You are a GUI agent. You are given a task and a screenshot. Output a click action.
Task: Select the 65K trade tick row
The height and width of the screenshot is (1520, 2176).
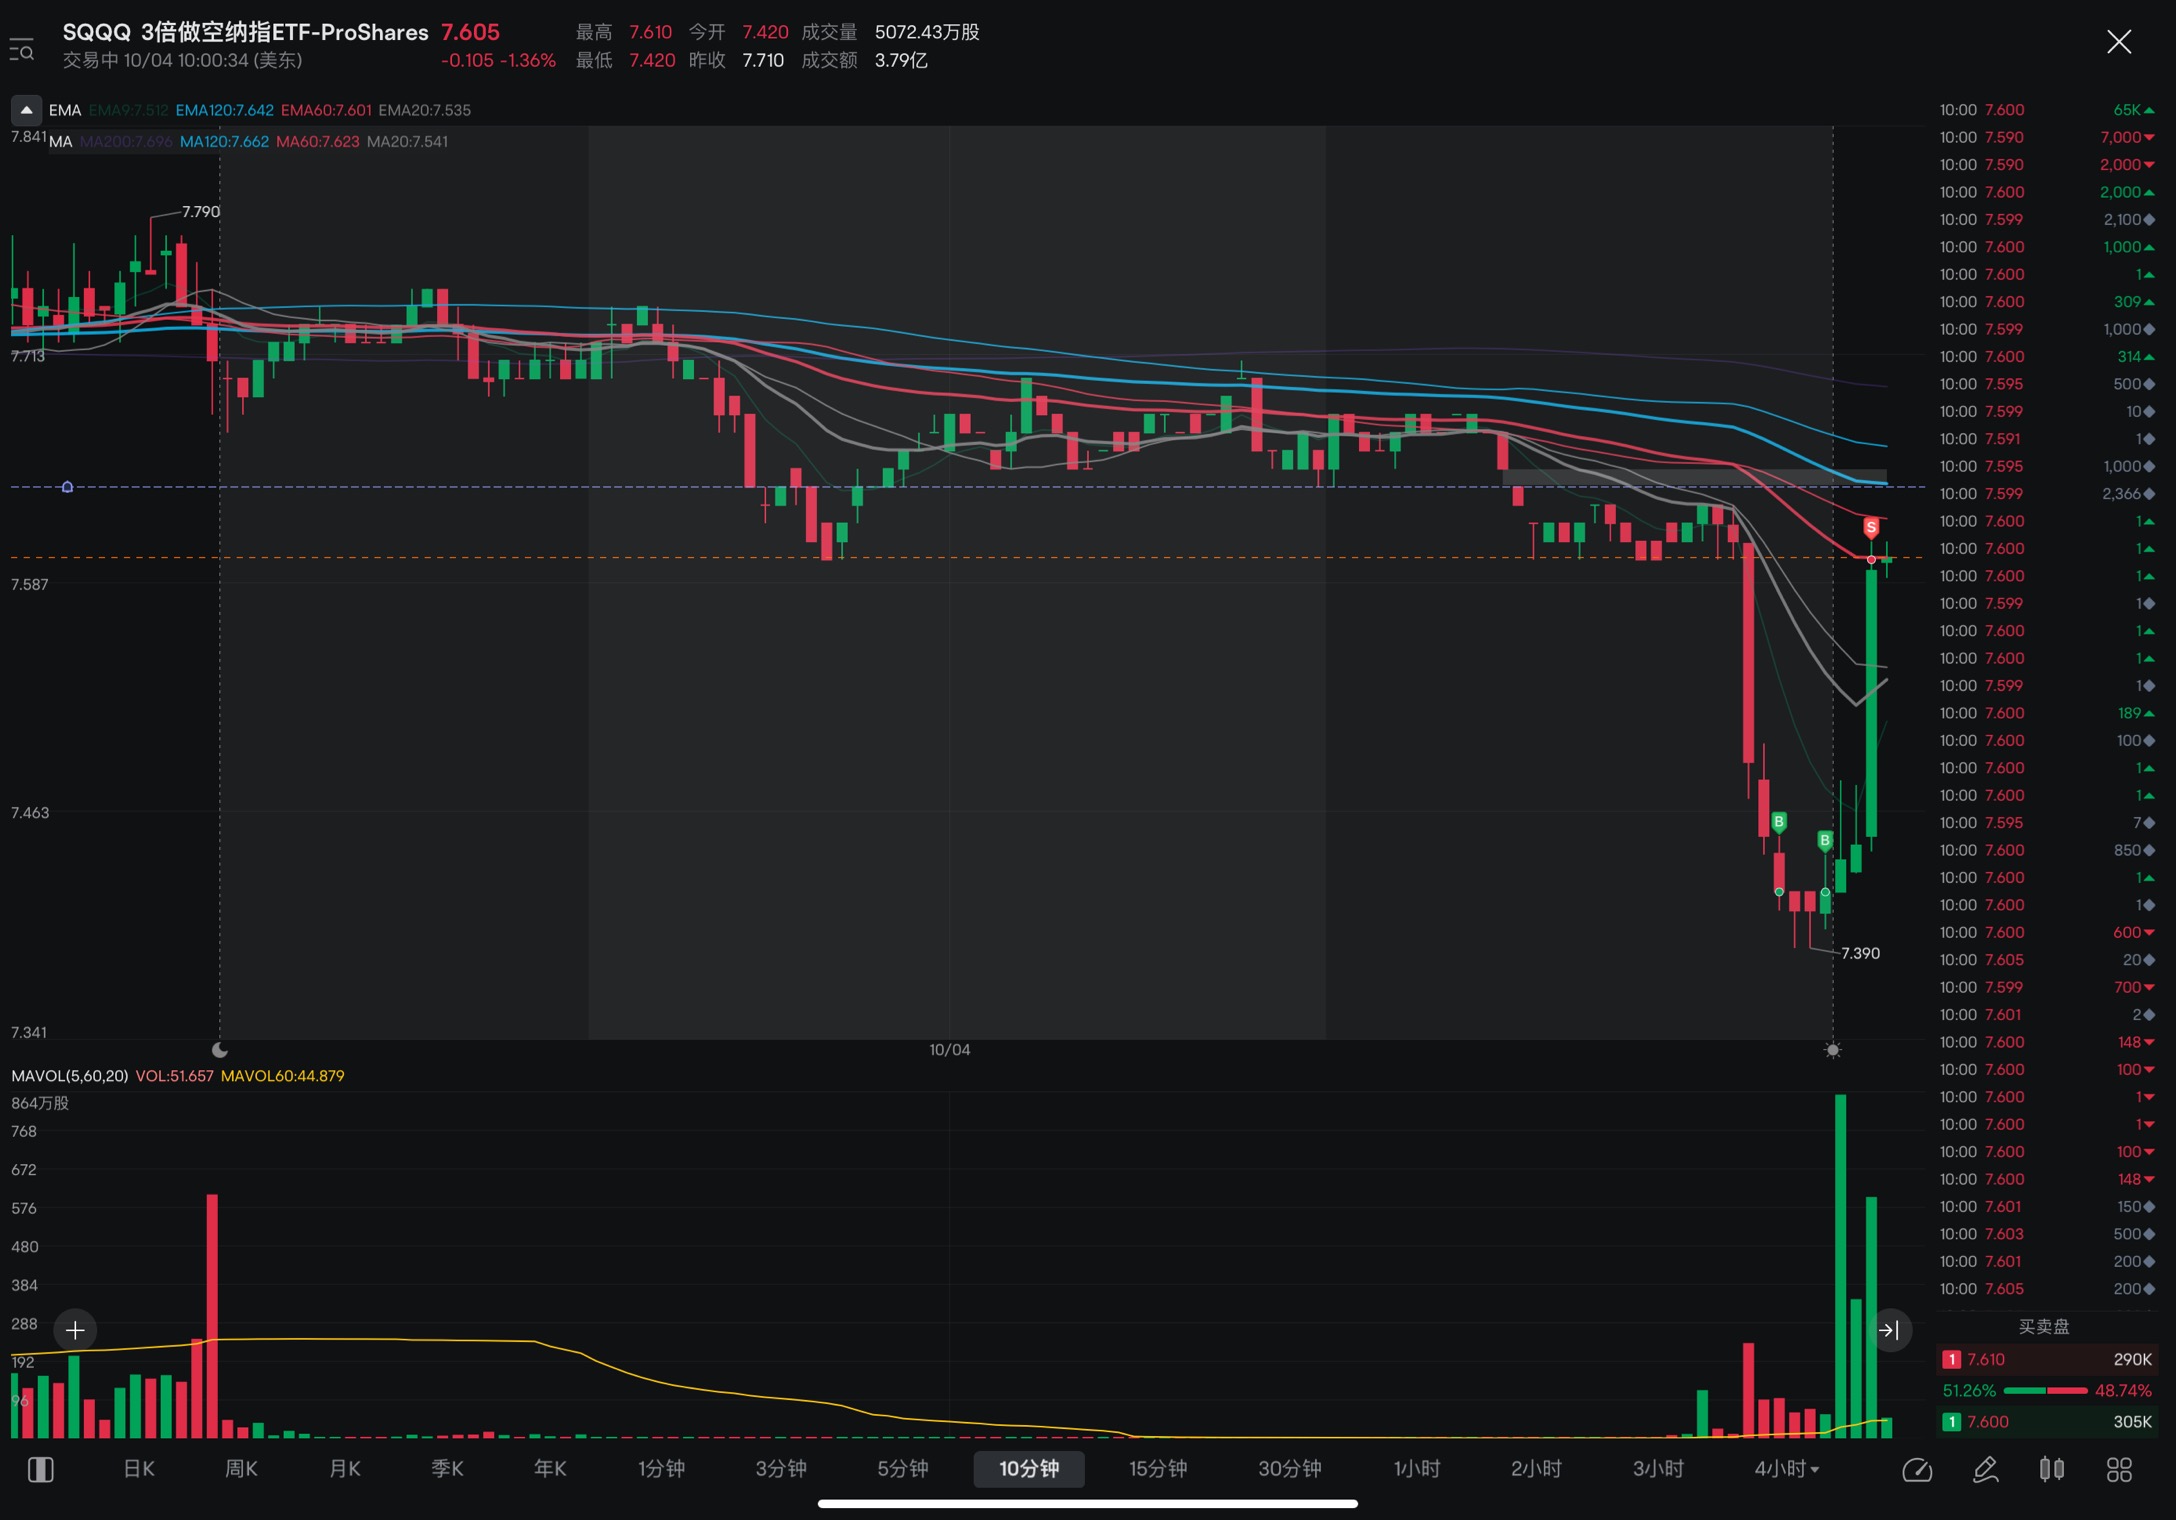tap(2047, 110)
